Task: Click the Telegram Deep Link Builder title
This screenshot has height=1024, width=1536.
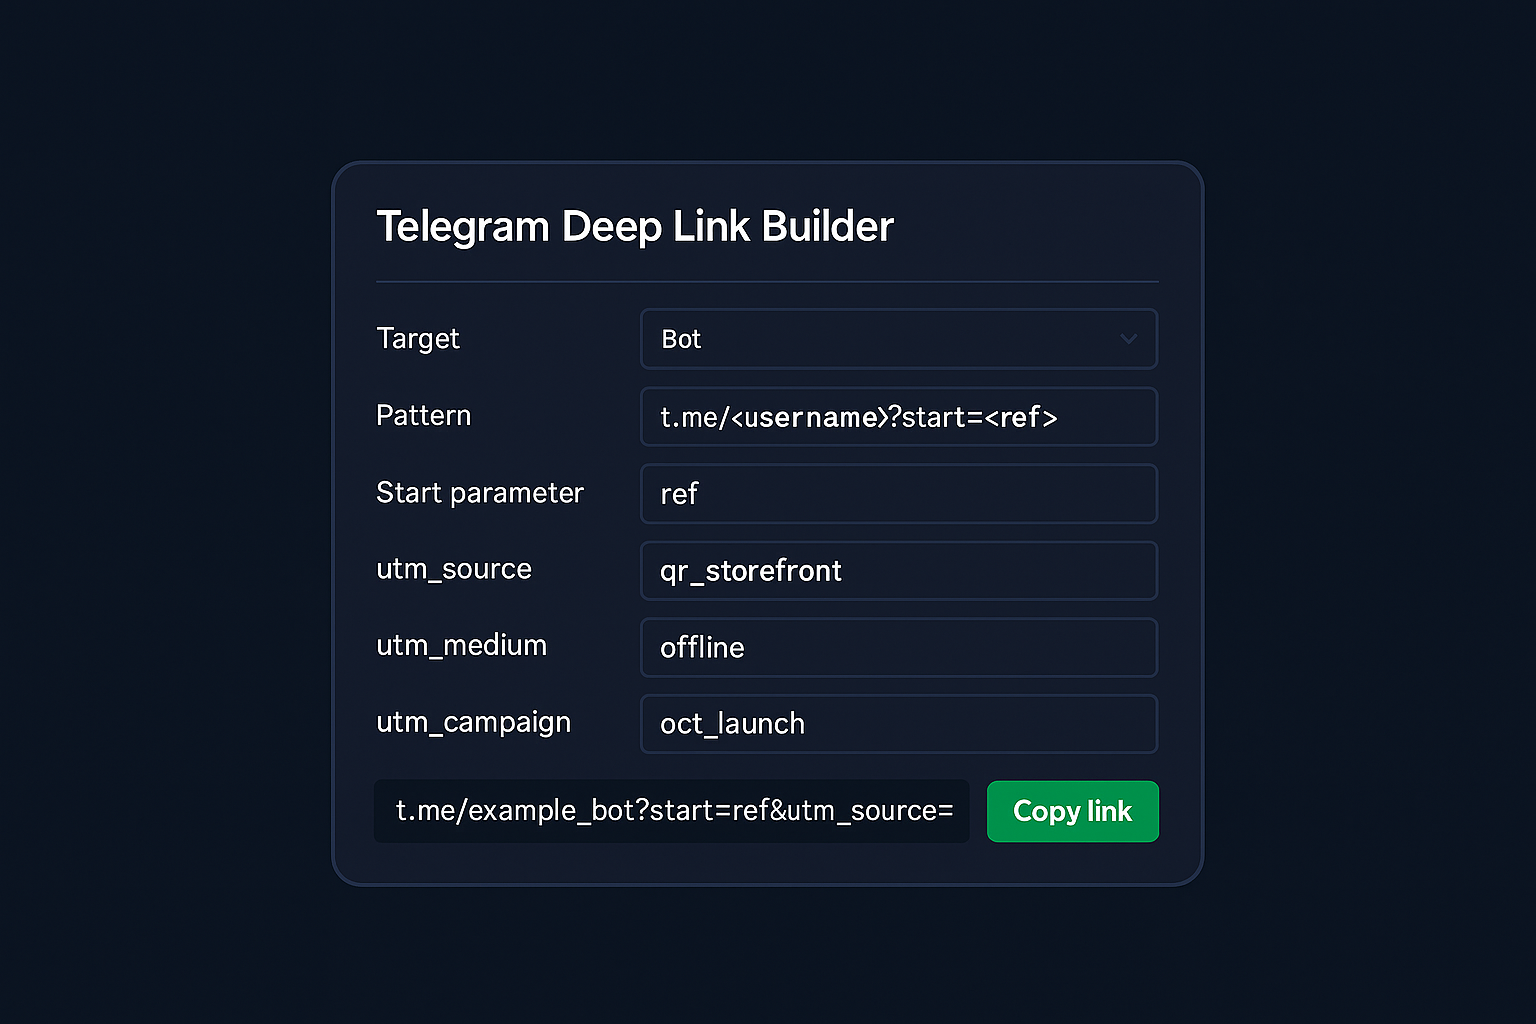Action: tap(634, 227)
